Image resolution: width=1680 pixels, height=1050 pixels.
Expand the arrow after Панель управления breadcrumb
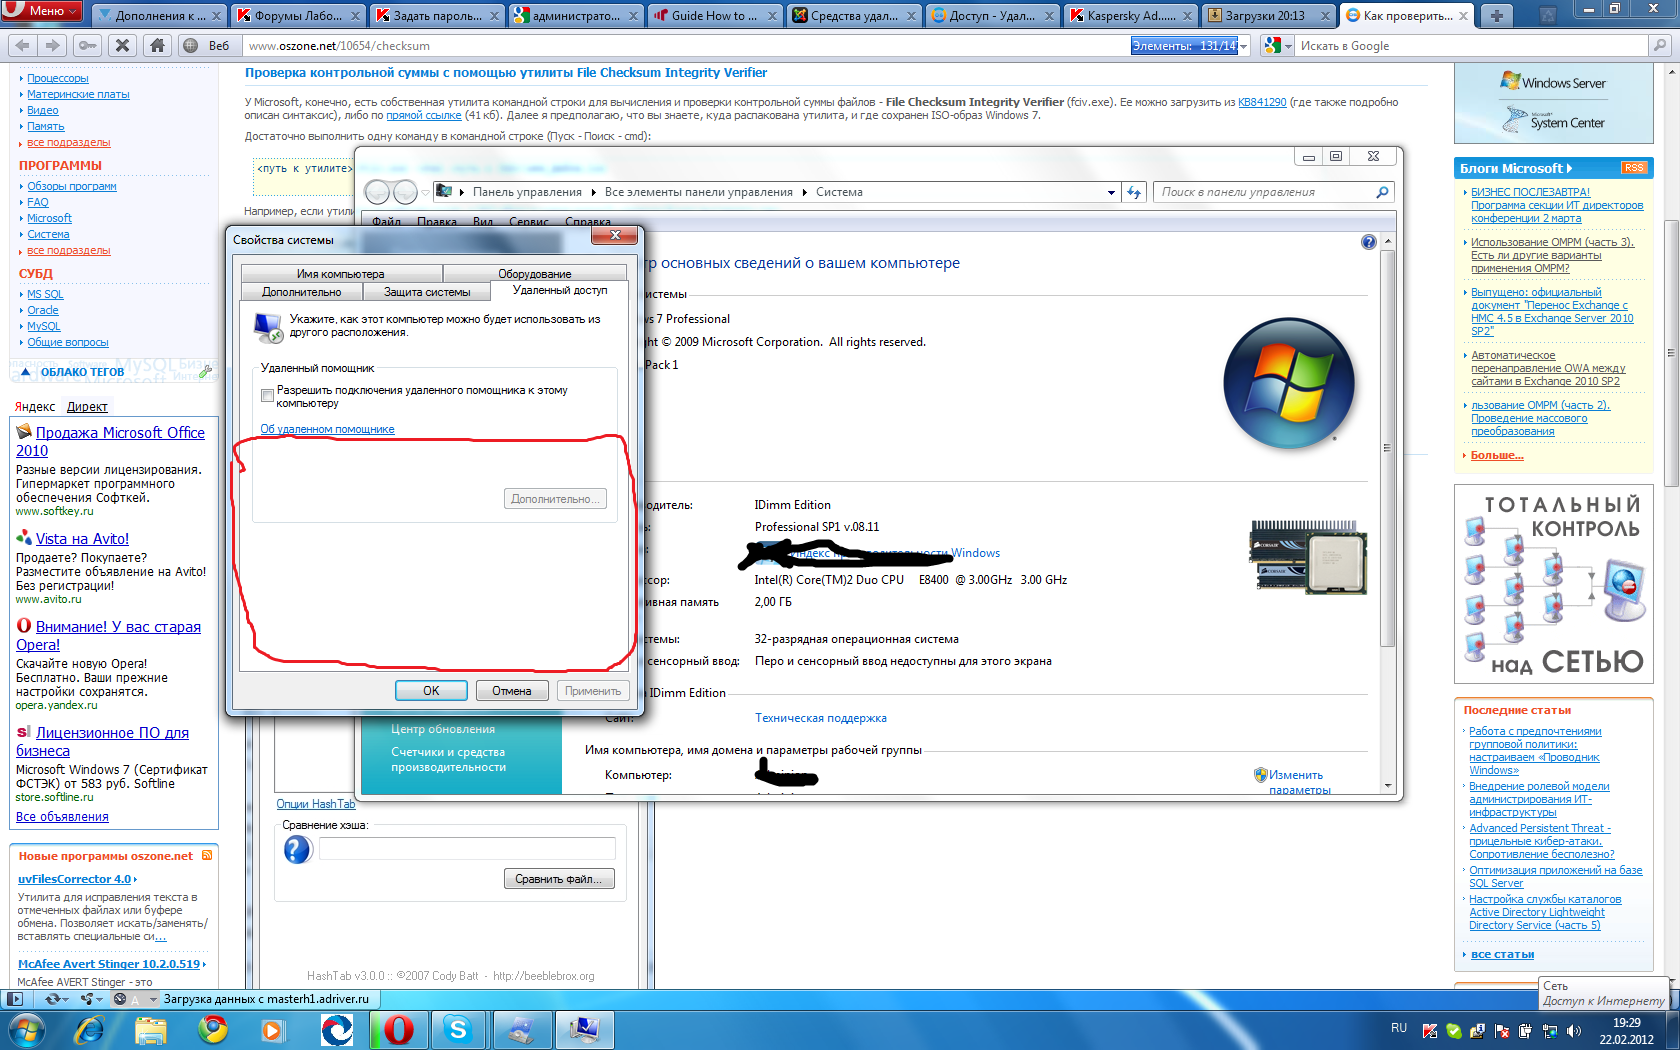click(x=594, y=192)
